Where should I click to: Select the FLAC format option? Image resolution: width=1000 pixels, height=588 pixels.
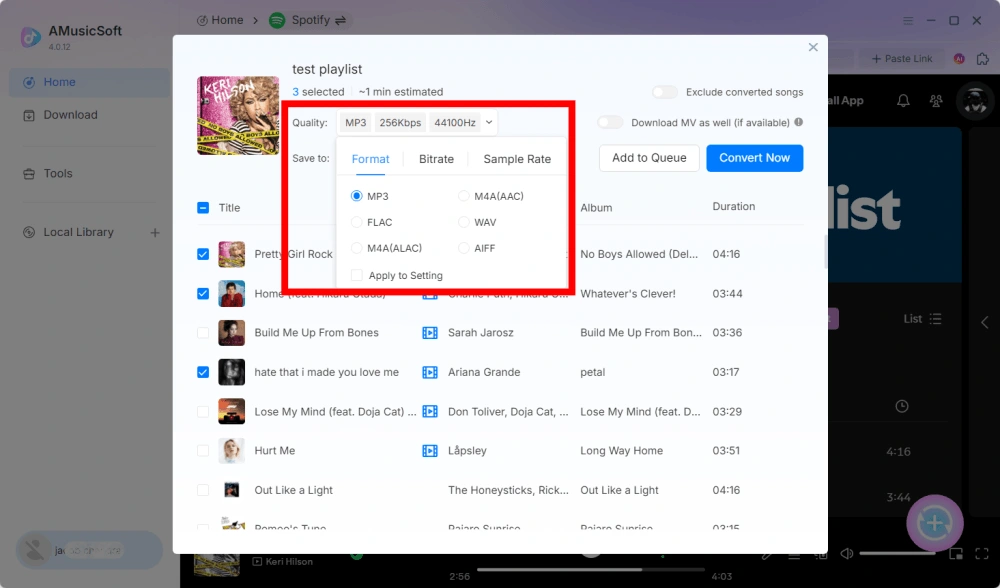357,222
